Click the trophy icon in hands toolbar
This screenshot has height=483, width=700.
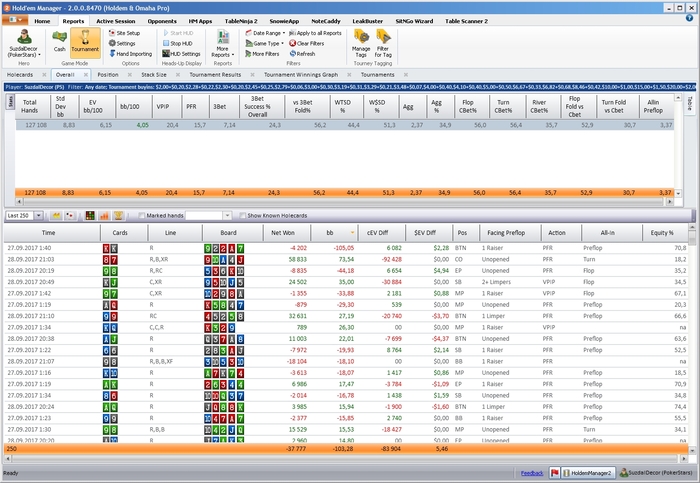pos(118,216)
